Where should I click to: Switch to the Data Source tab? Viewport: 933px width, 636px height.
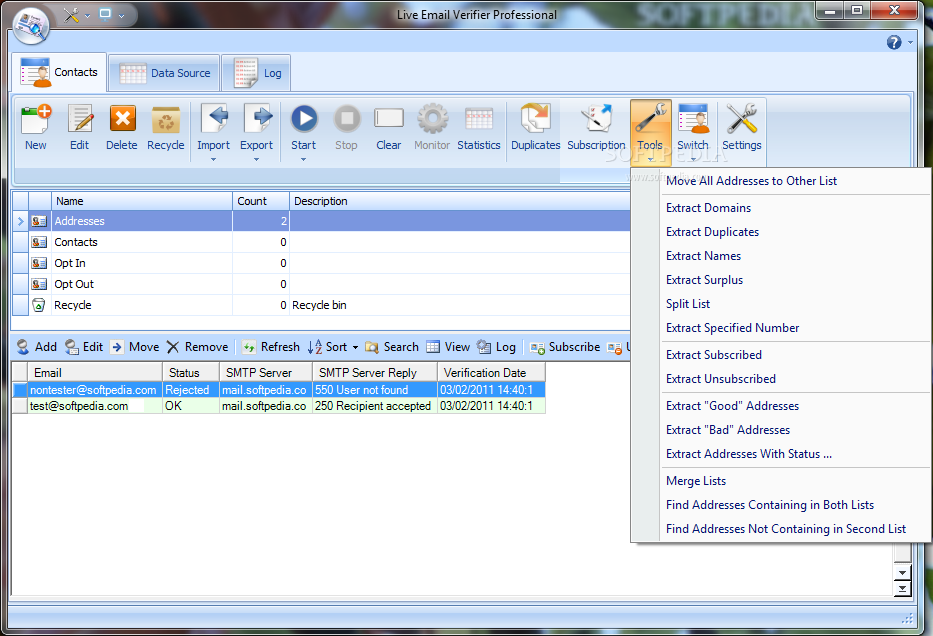click(165, 73)
